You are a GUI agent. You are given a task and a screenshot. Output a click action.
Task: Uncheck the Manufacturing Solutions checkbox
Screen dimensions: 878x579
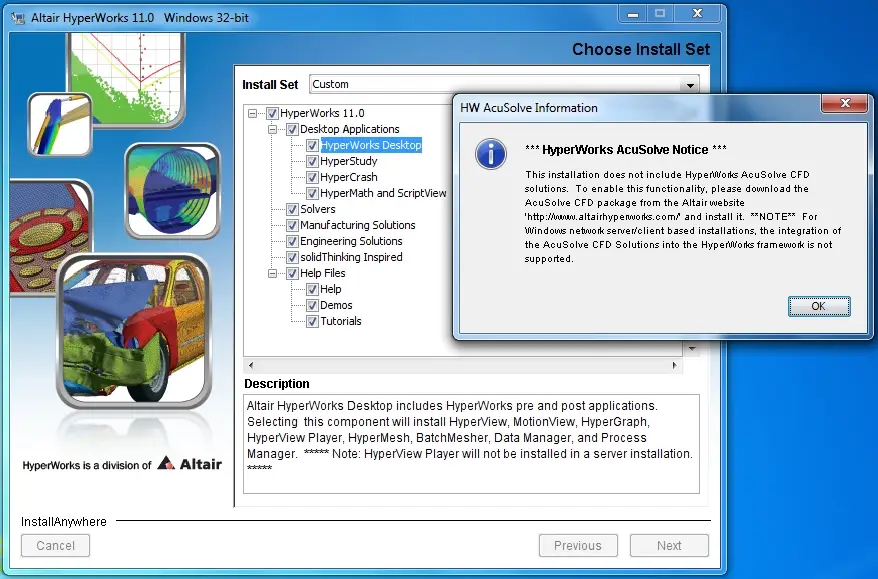point(292,226)
